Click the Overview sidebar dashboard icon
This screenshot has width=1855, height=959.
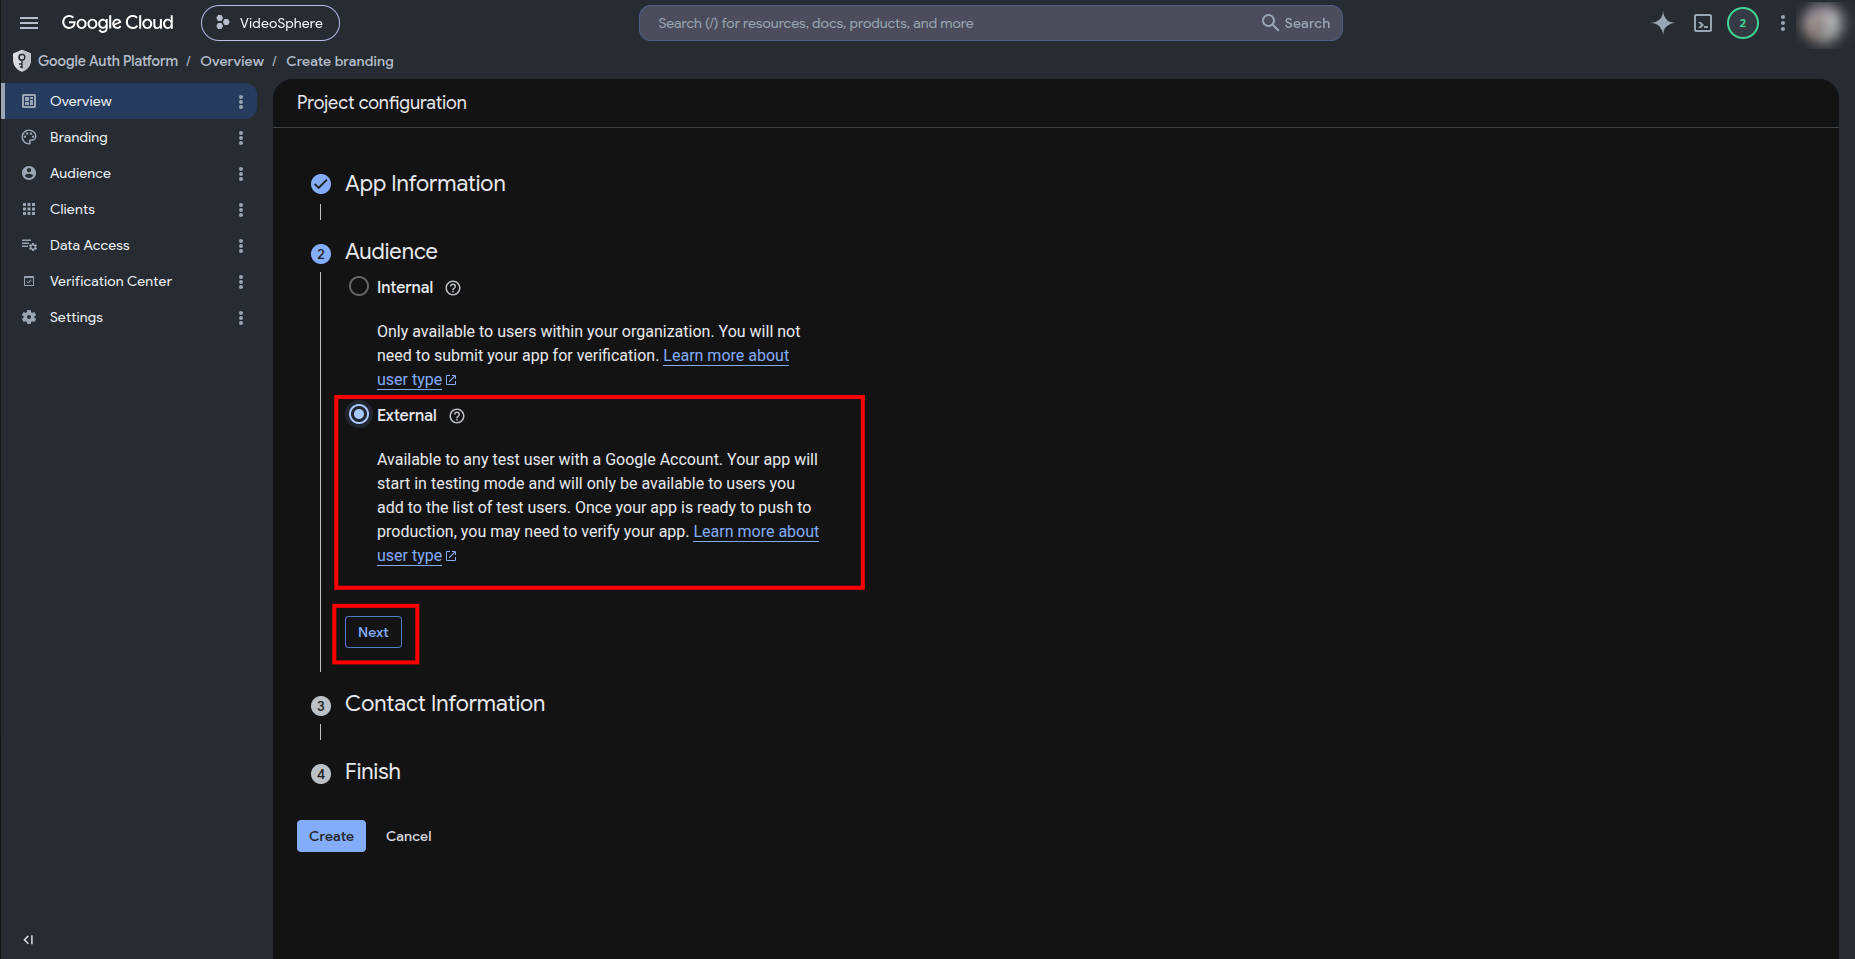[29, 101]
